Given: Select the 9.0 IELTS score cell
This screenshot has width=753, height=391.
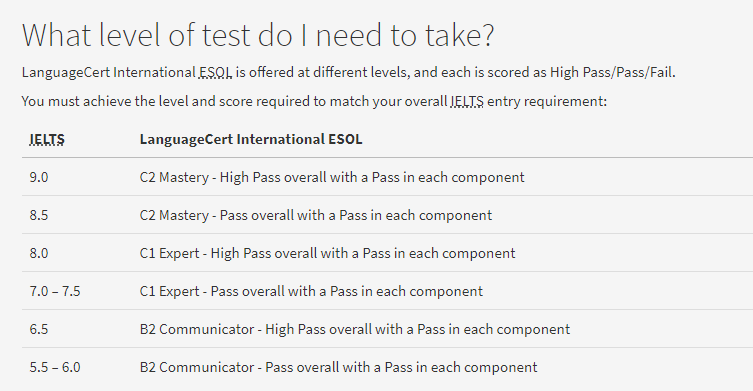Looking at the screenshot, I should (x=39, y=177).
